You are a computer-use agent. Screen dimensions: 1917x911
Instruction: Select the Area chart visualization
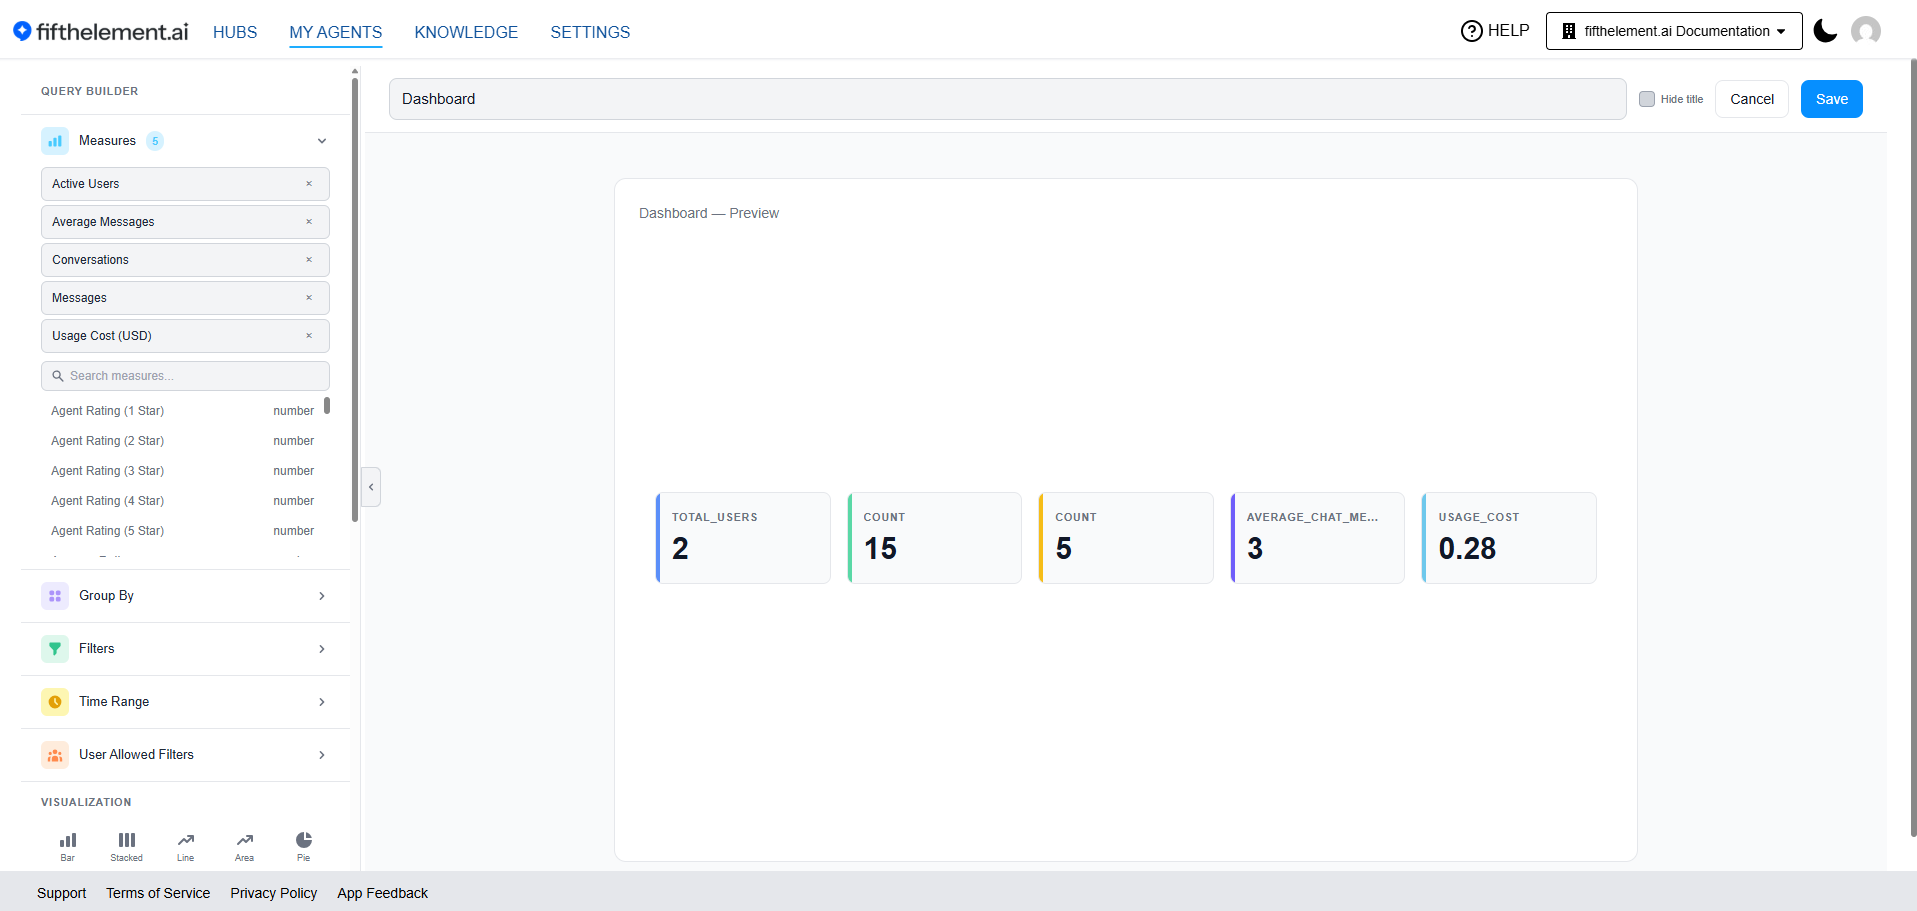tap(245, 846)
